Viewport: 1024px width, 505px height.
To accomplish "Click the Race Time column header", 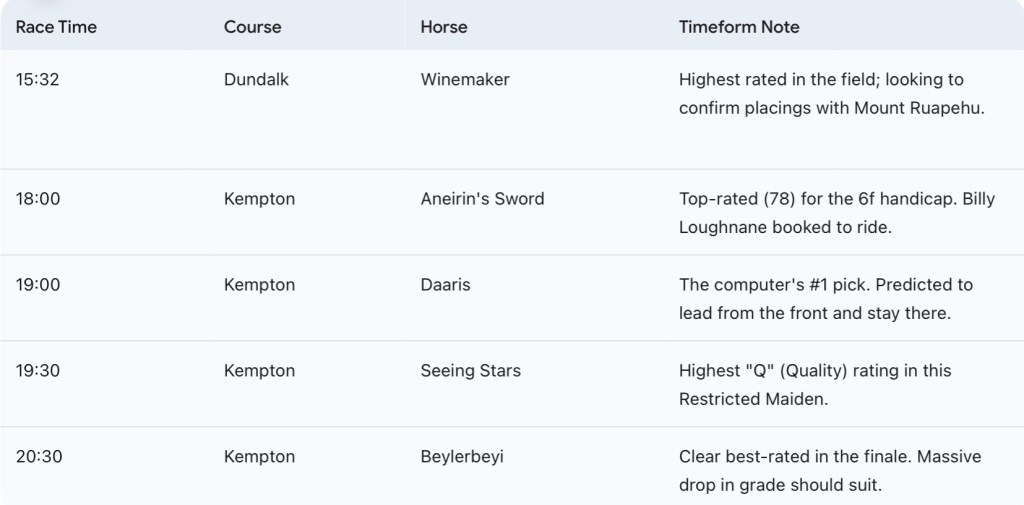I will 56,27.
